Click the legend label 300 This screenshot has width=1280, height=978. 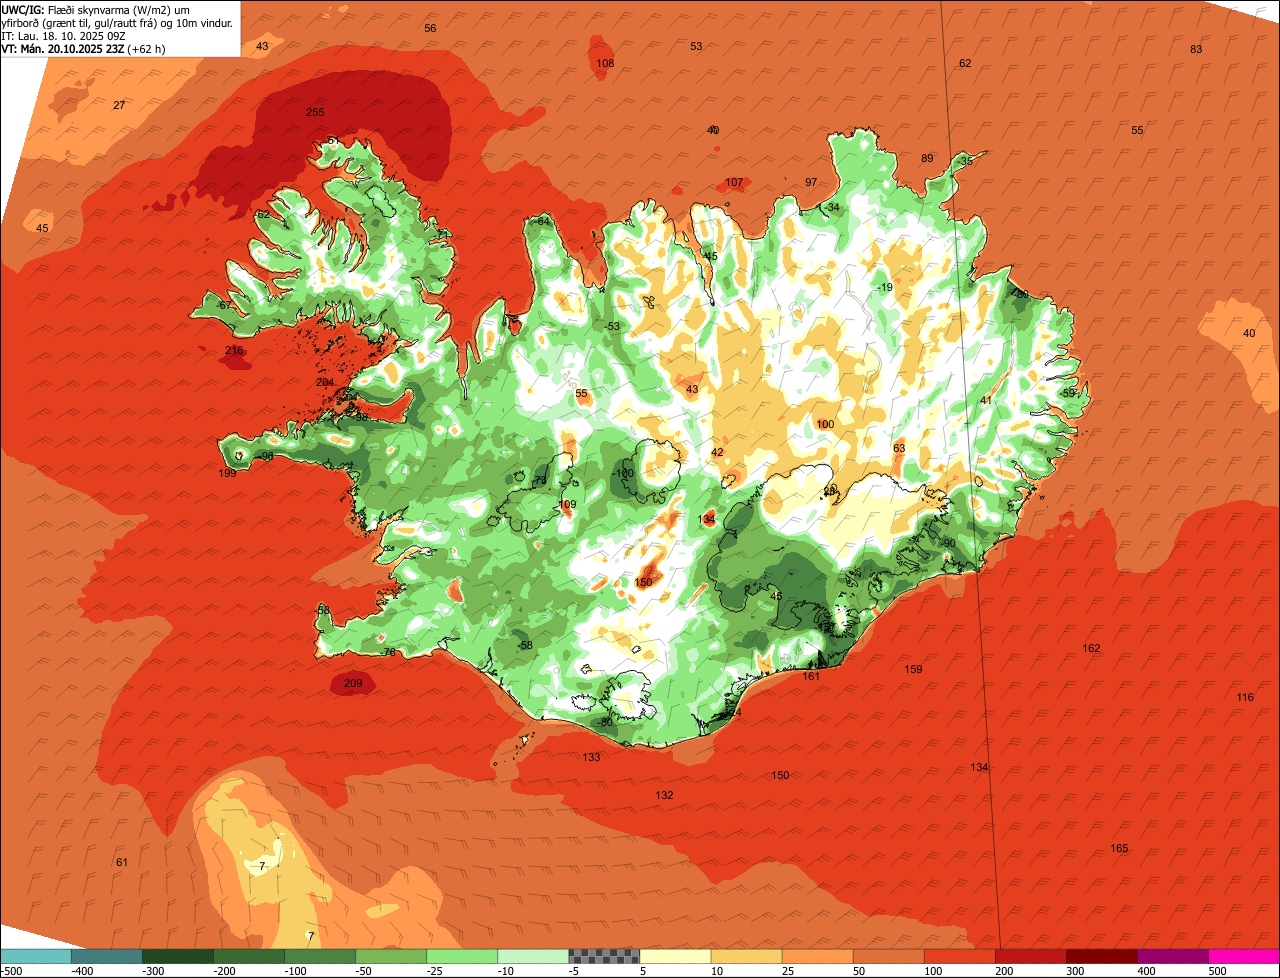pyautogui.click(x=1075, y=970)
